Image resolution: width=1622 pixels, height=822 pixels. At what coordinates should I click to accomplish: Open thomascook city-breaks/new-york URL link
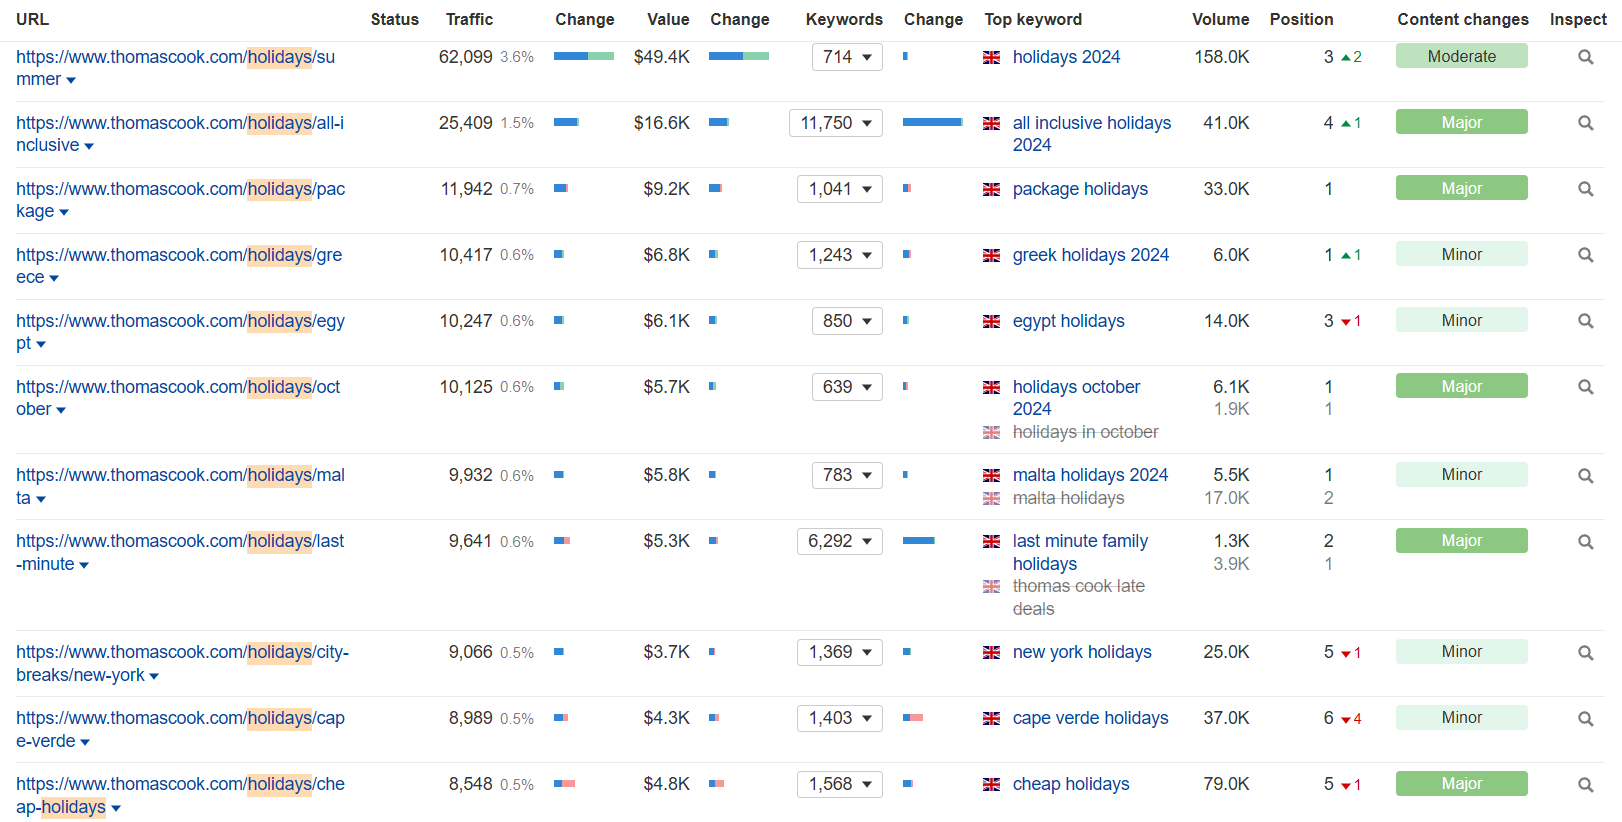182,663
